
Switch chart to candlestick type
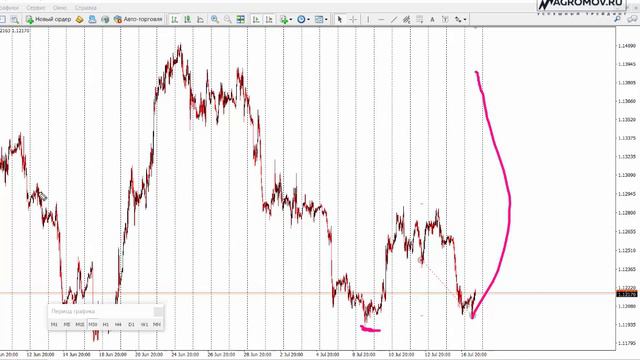click(187, 19)
